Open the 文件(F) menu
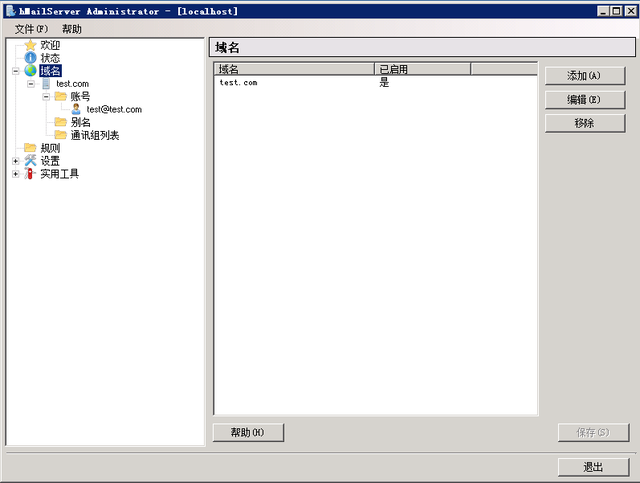 [31, 29]
